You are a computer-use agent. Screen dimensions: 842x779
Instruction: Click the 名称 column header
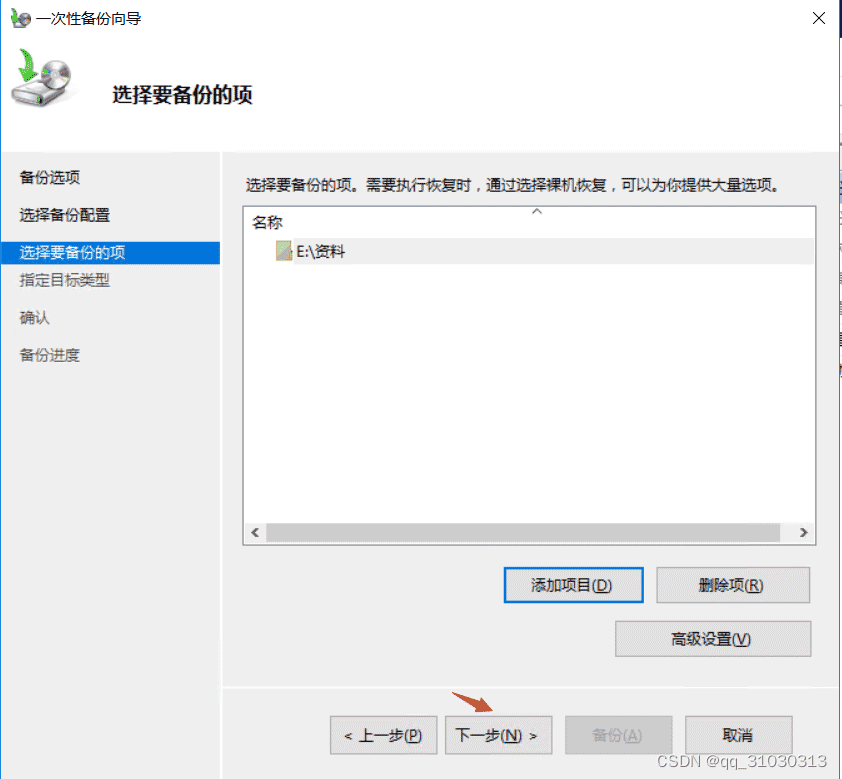(x=267, y=222)
